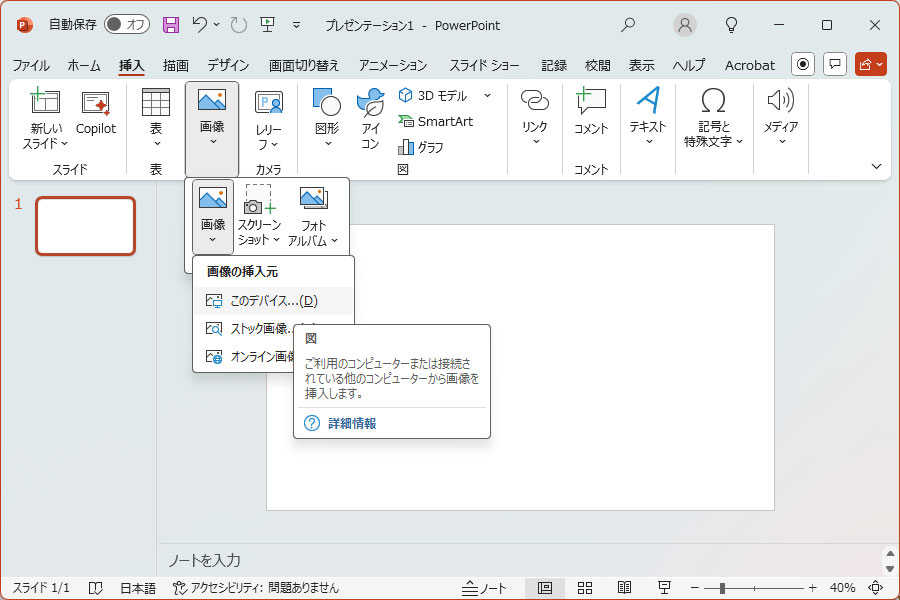Click 詳細情報 link in tooltip
The image size is (900, 600).
352,424
